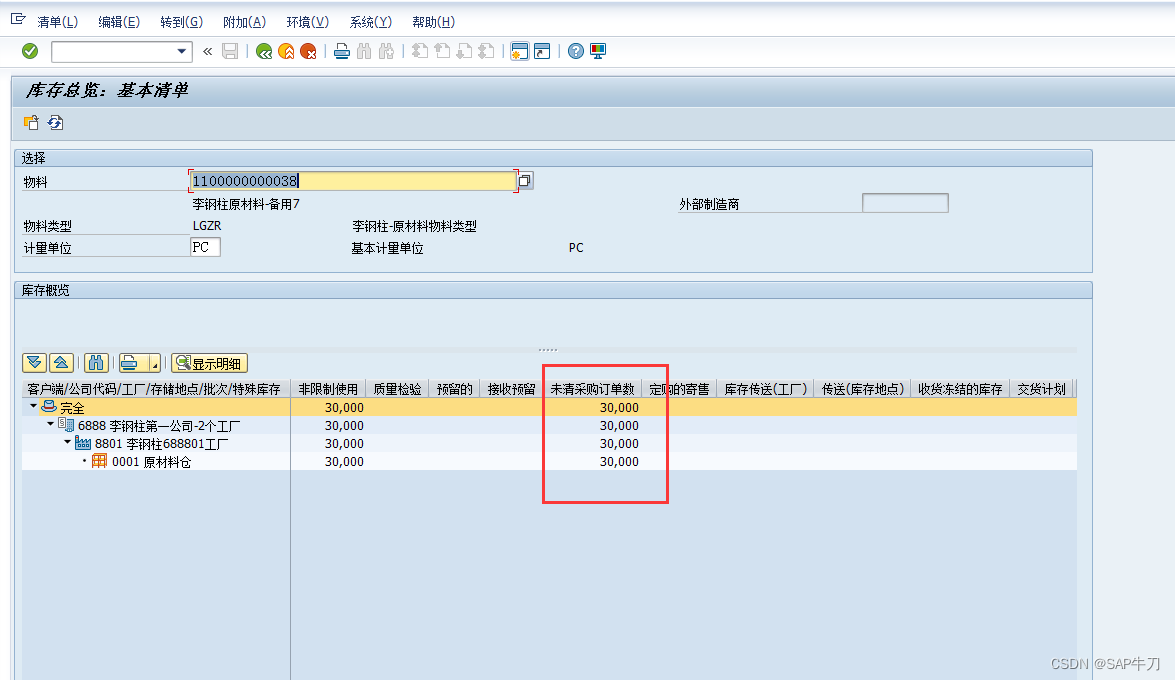
Task: Click the Find binoculars icon in standard toolbar
Action: pyautogui.click(x=364, y=51)
